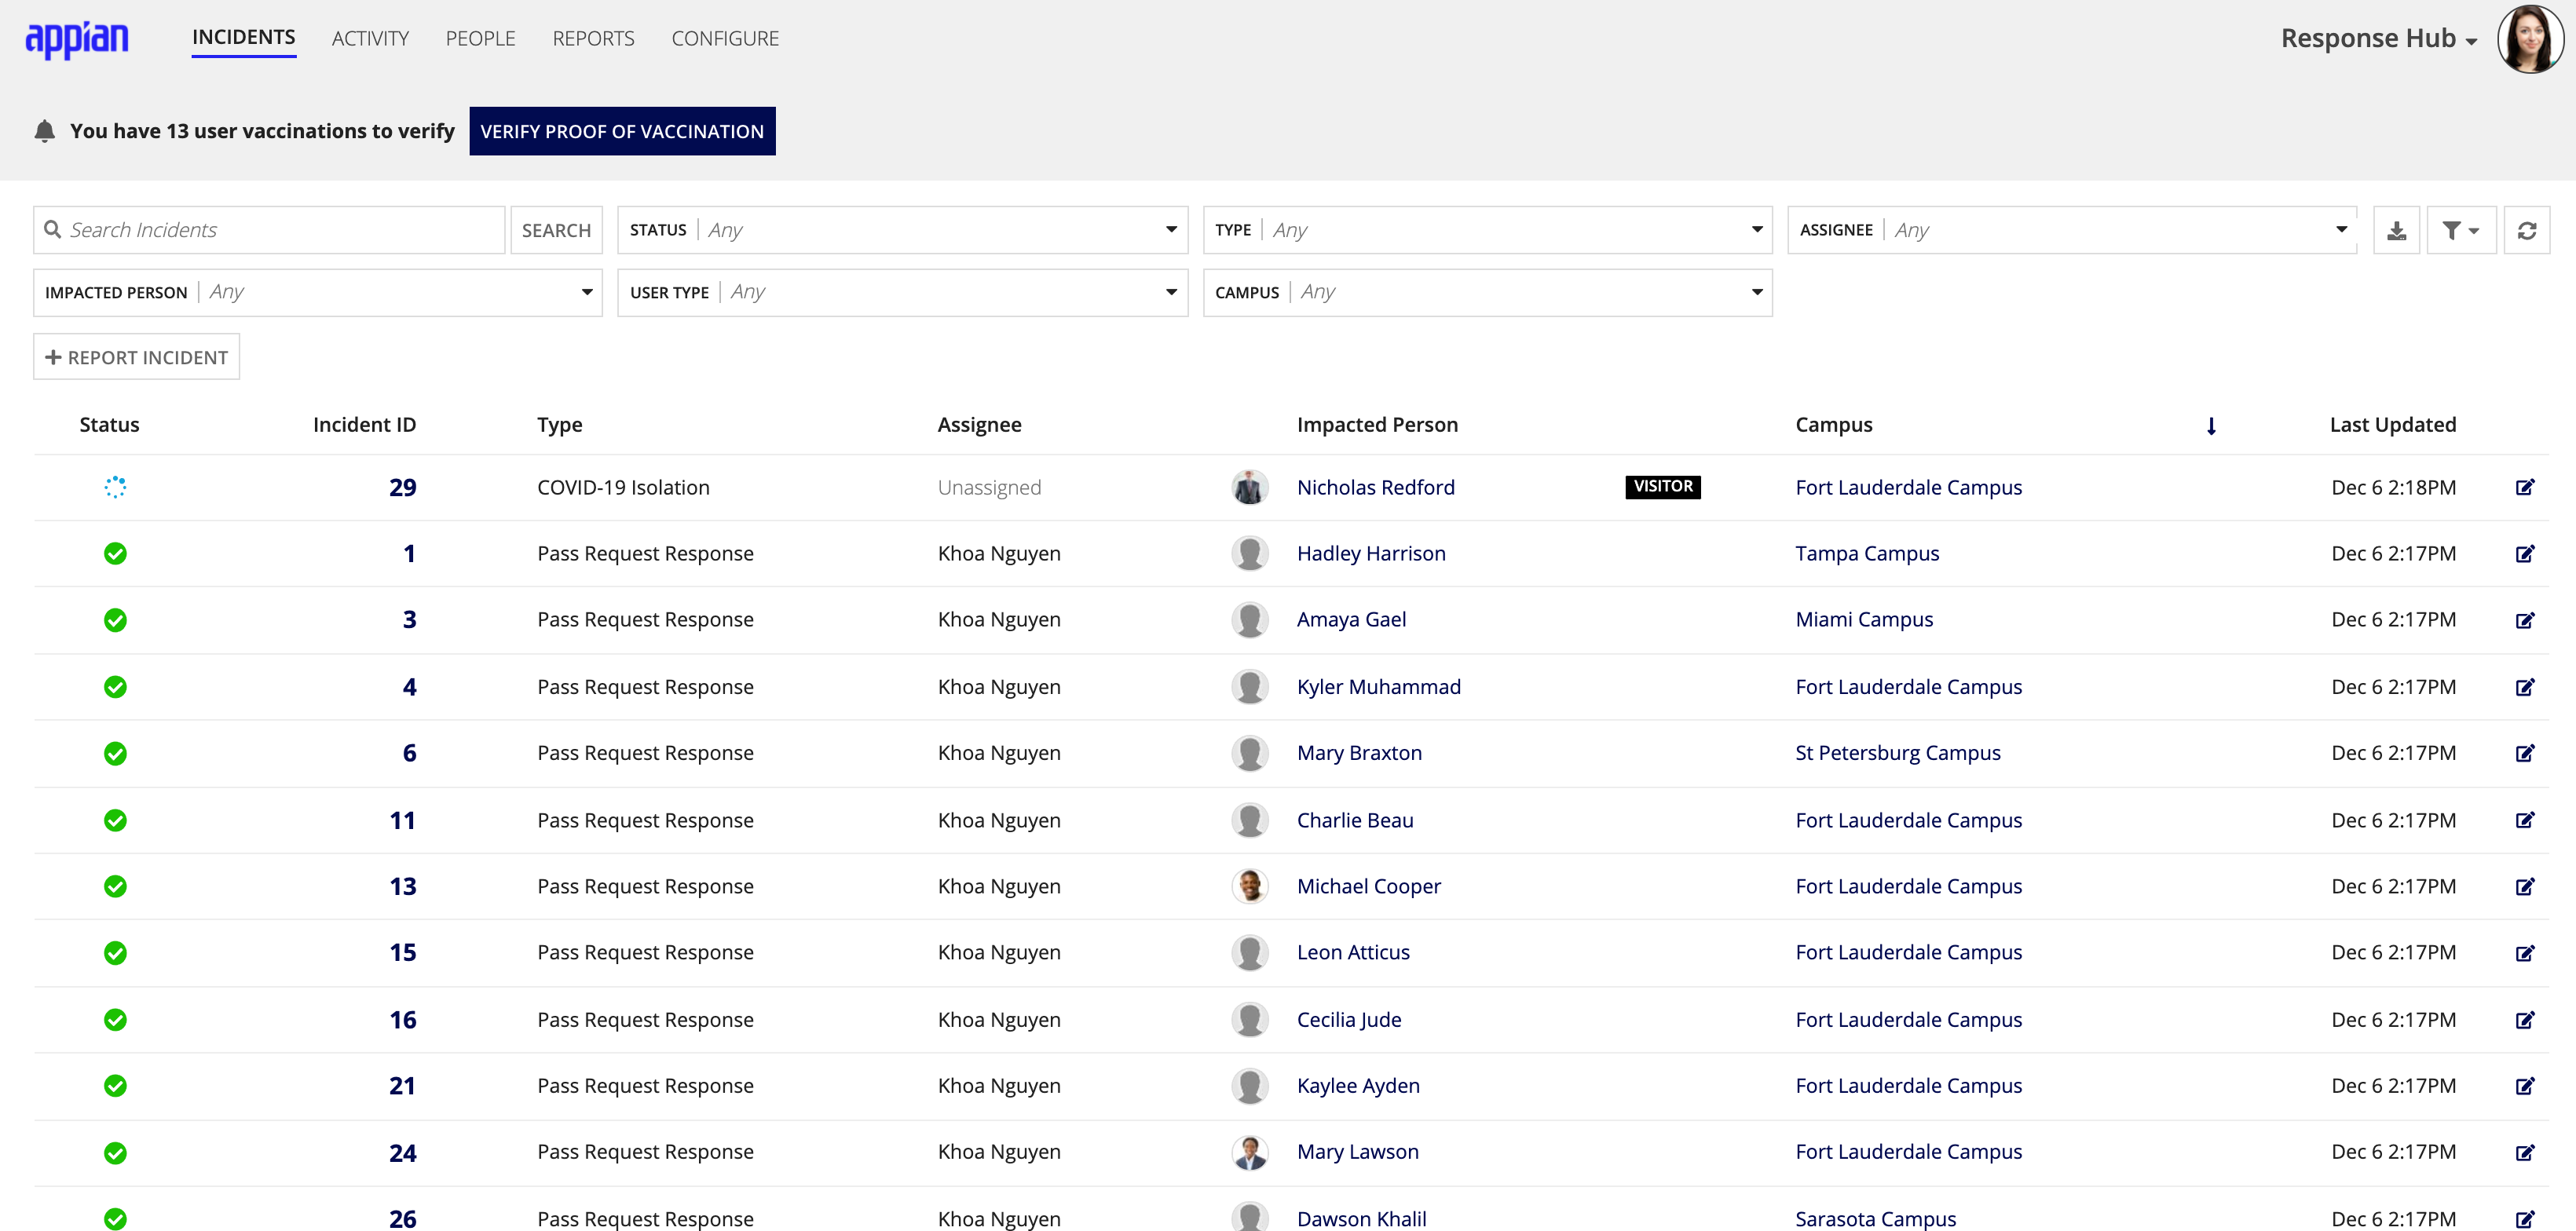This screenshot has height=1231, width=2576.
Task: Edit incident 1 using pencil icon
Action: pos(2525,553)
